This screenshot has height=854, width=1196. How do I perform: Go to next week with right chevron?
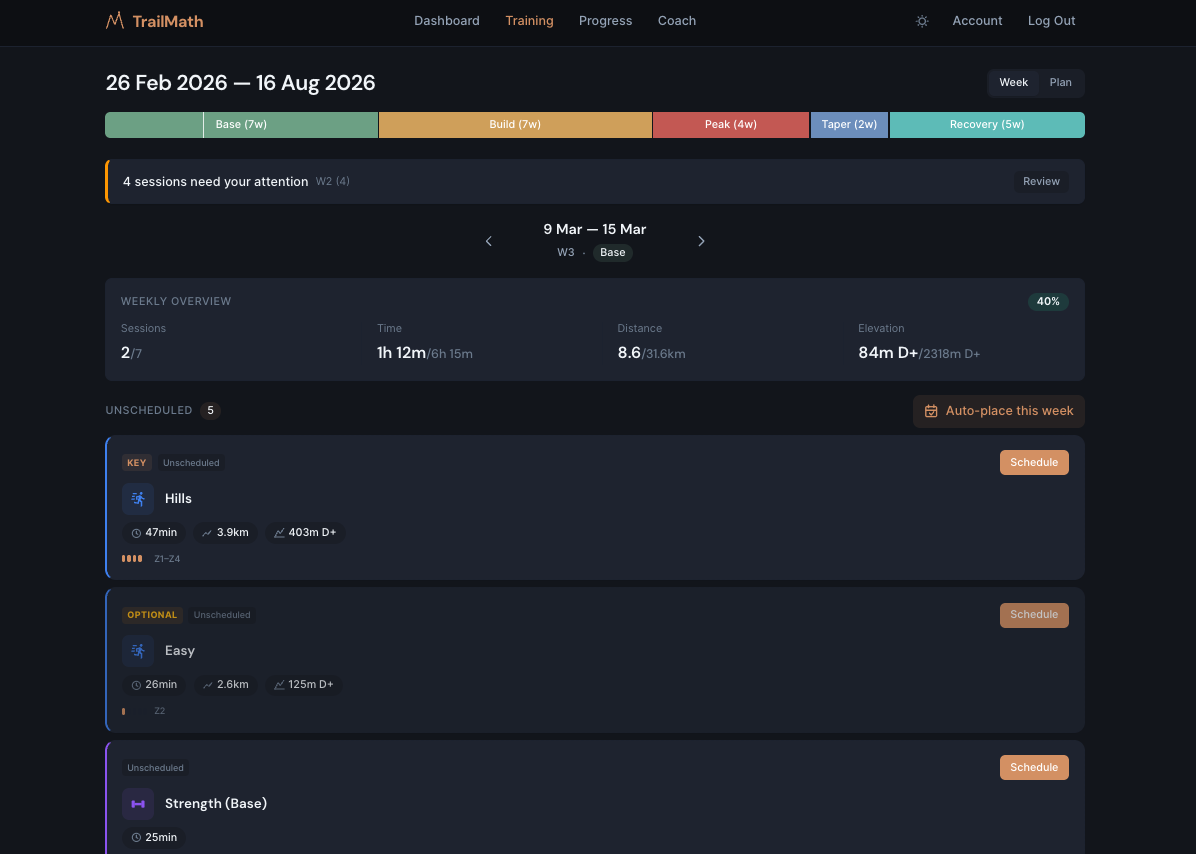click(701, 241)
